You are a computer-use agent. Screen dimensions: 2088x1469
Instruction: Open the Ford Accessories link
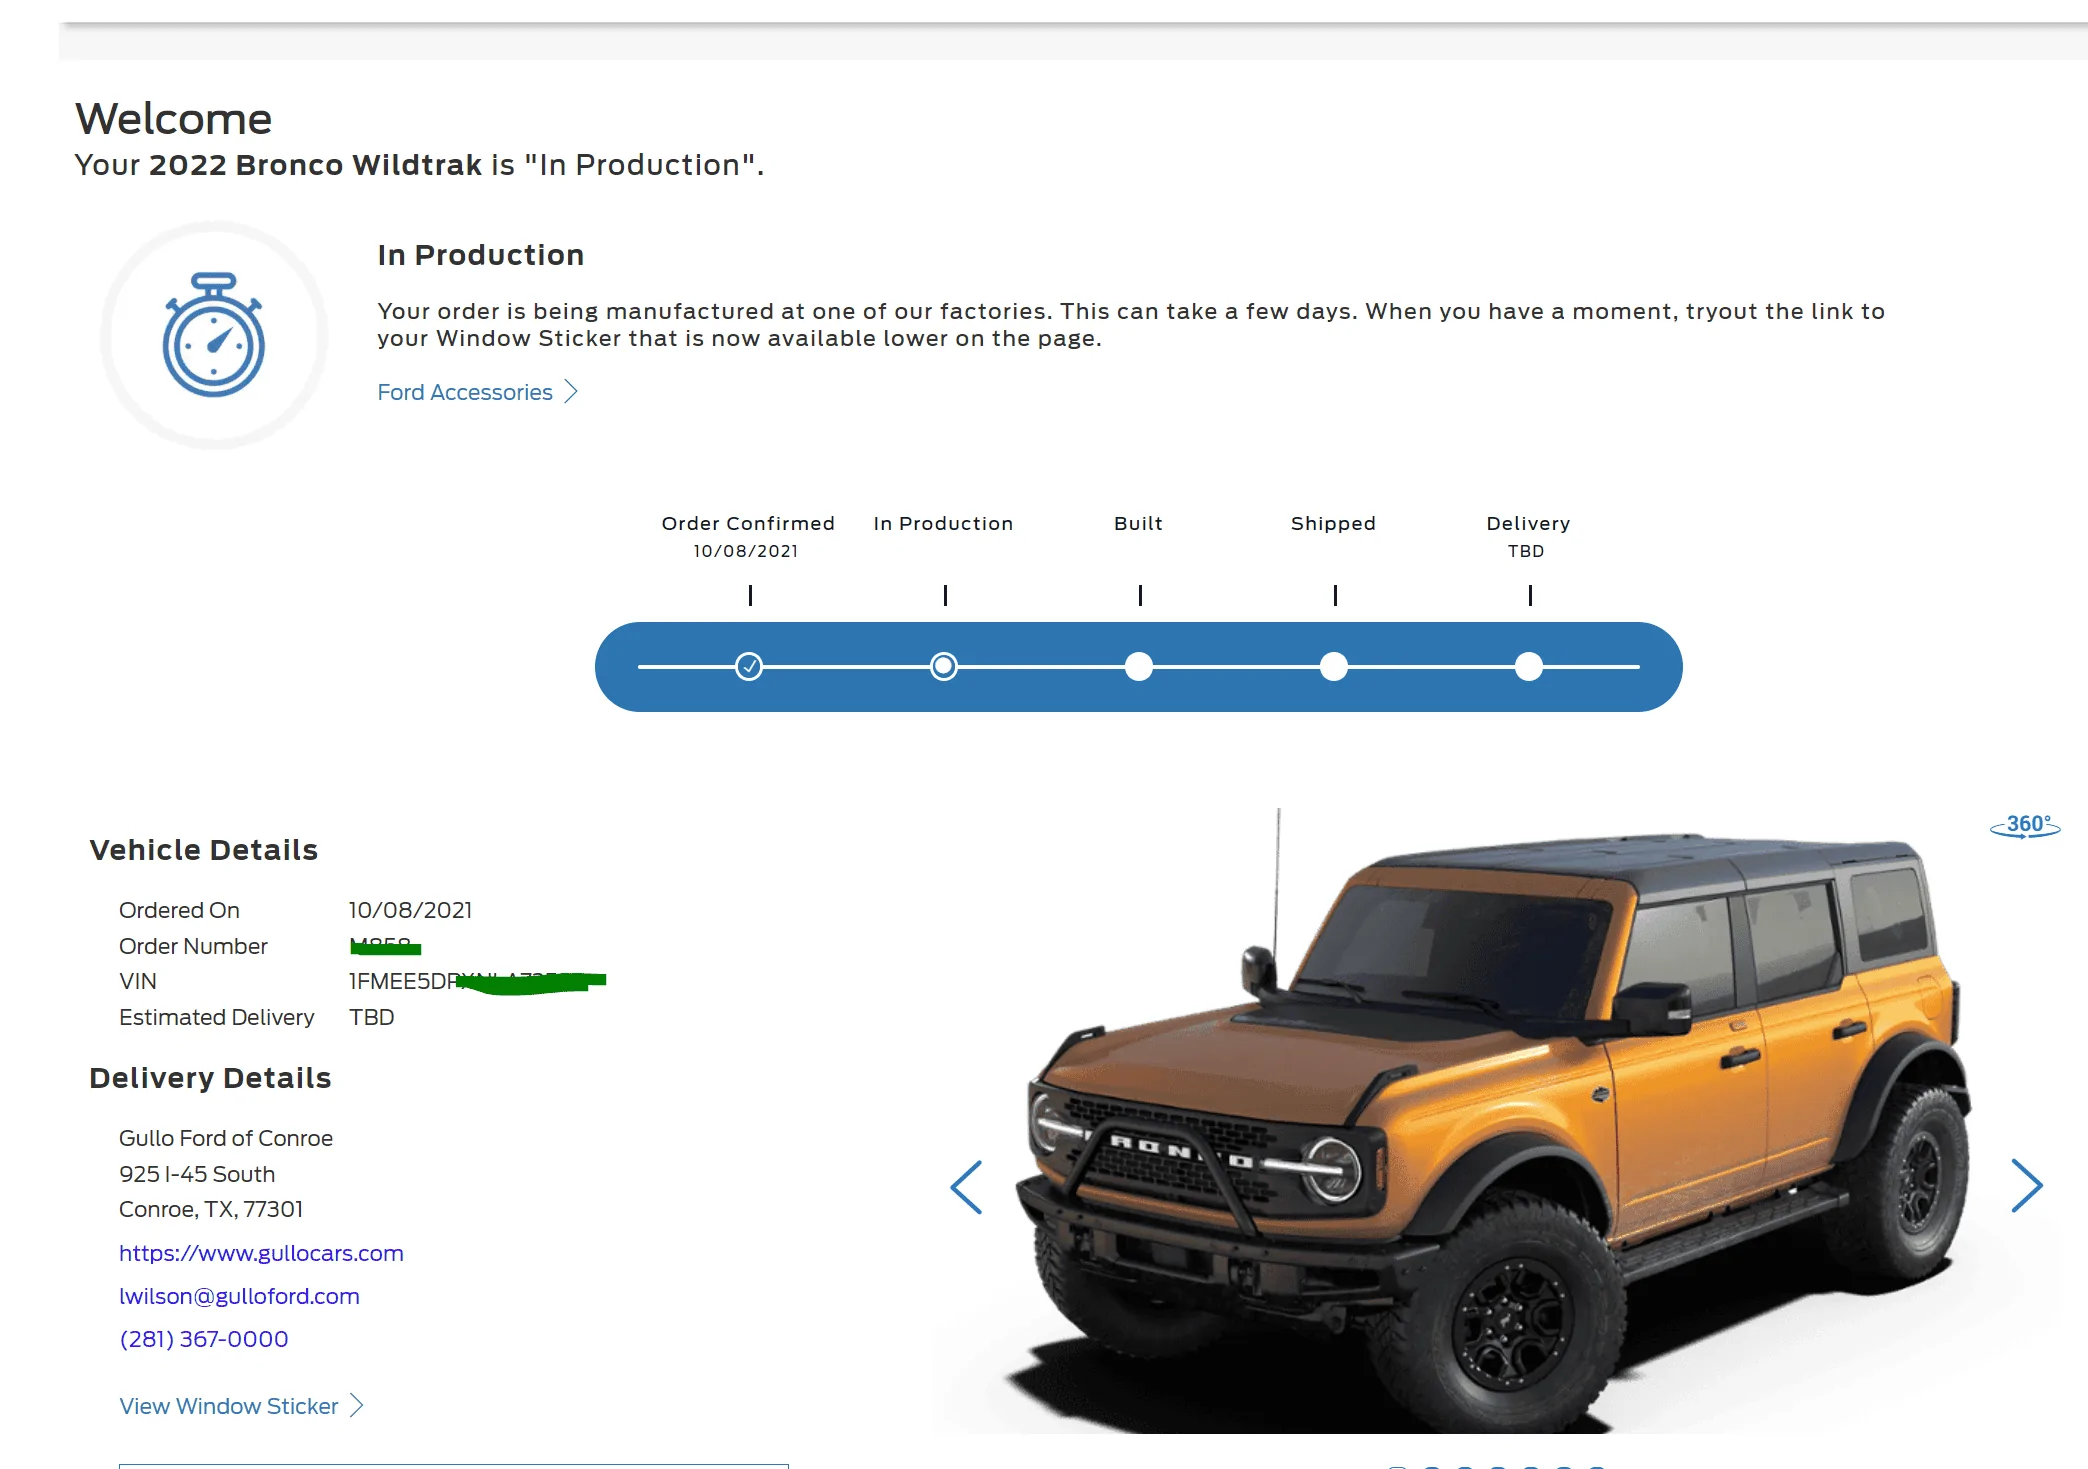coord(465,392)
